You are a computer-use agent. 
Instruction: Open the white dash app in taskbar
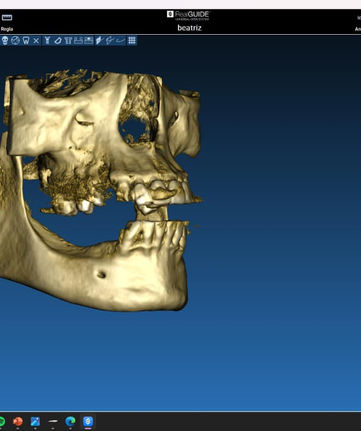click(x=53, y=422)
